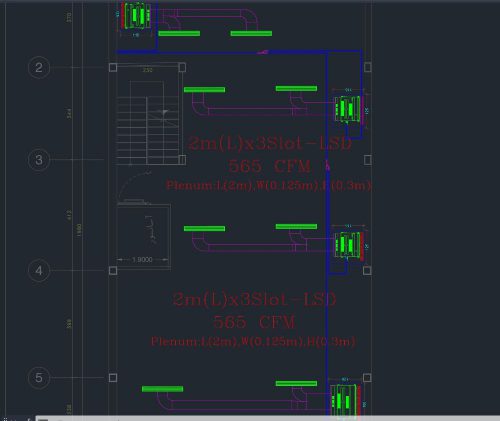This screenshot has height=421, width=500.
Task: Select the door swing arc below the stairs
Action: click(x=133, y=187)
